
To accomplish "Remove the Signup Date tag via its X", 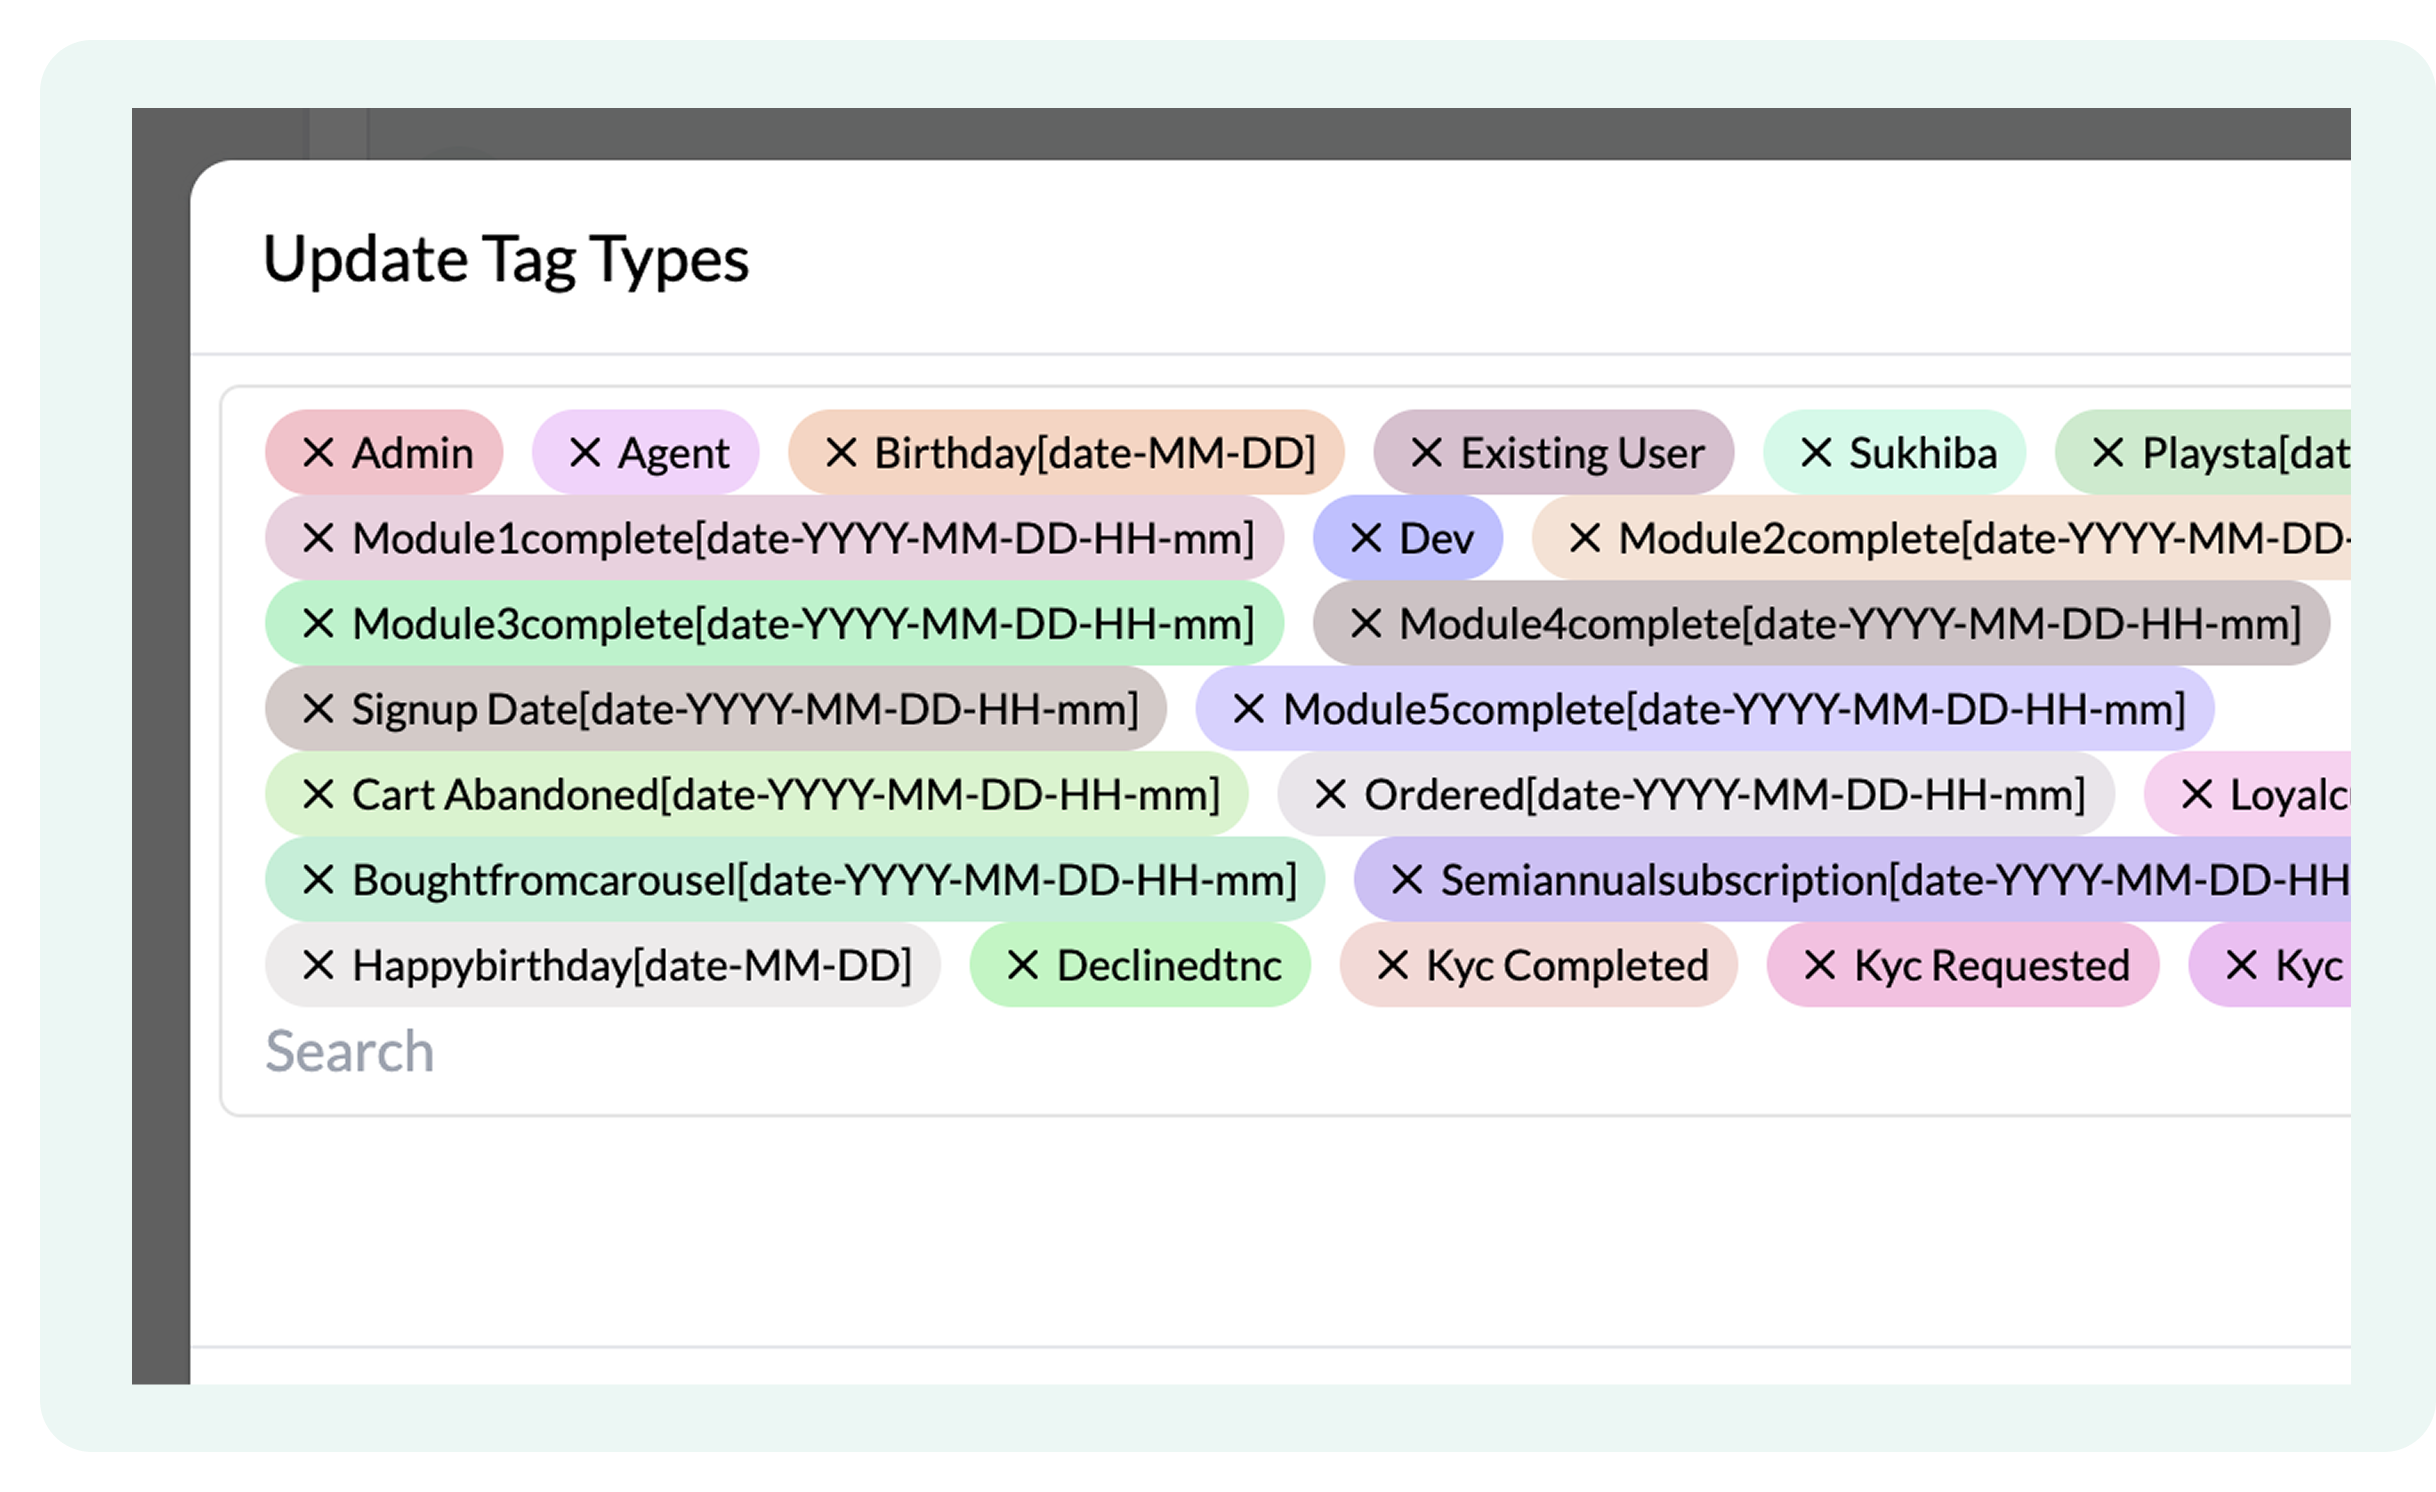I will pos(318,710).
